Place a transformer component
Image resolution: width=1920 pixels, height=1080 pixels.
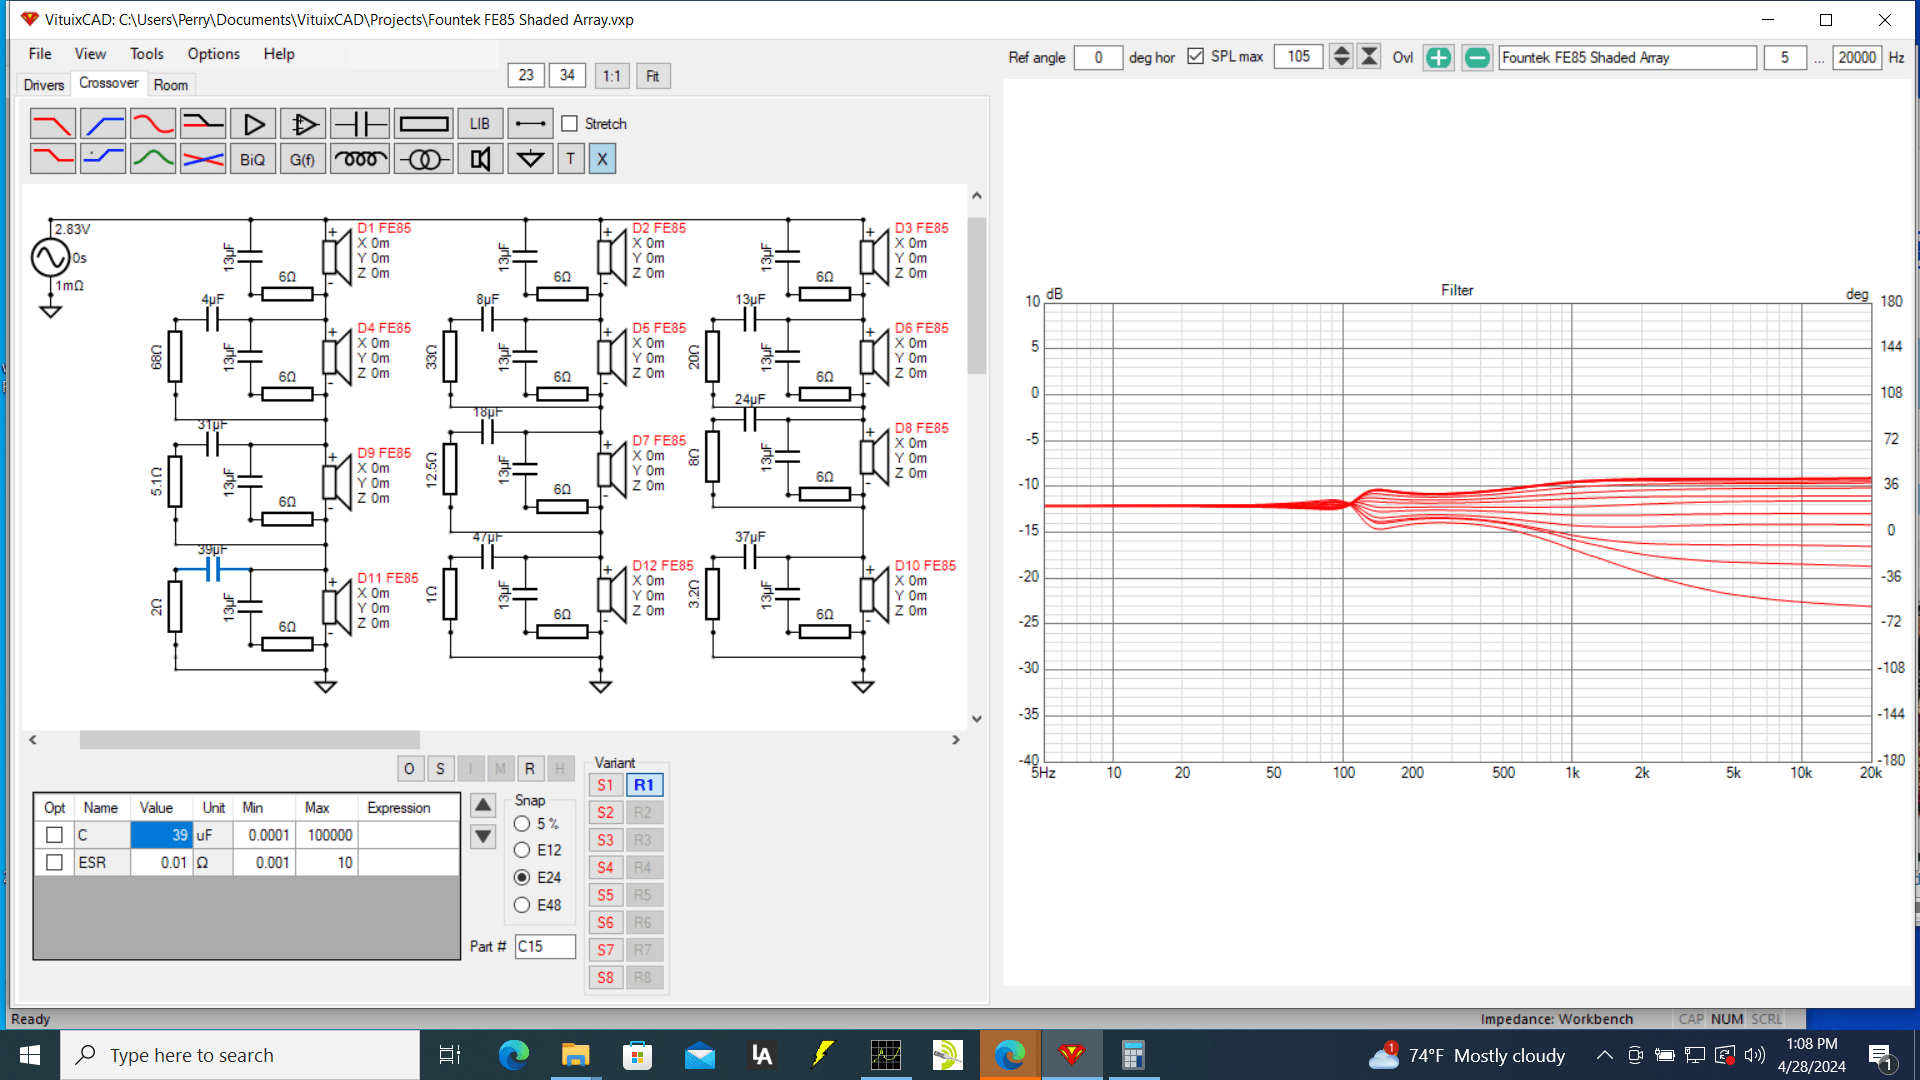(424, 159)
